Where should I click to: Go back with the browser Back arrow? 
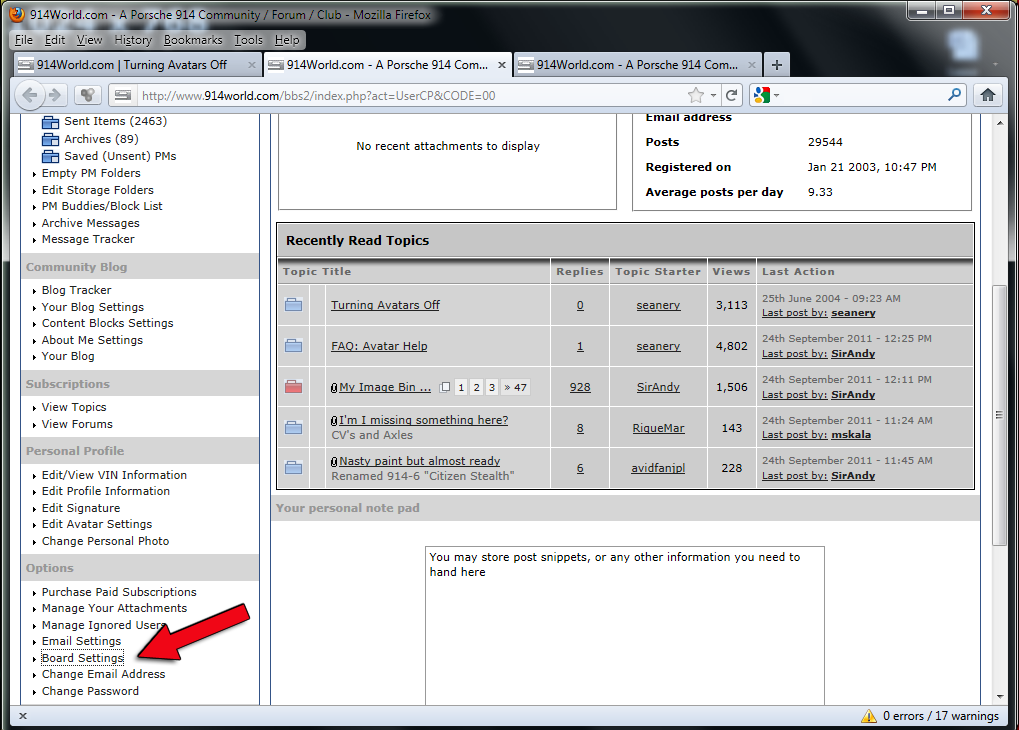[30, 96]
